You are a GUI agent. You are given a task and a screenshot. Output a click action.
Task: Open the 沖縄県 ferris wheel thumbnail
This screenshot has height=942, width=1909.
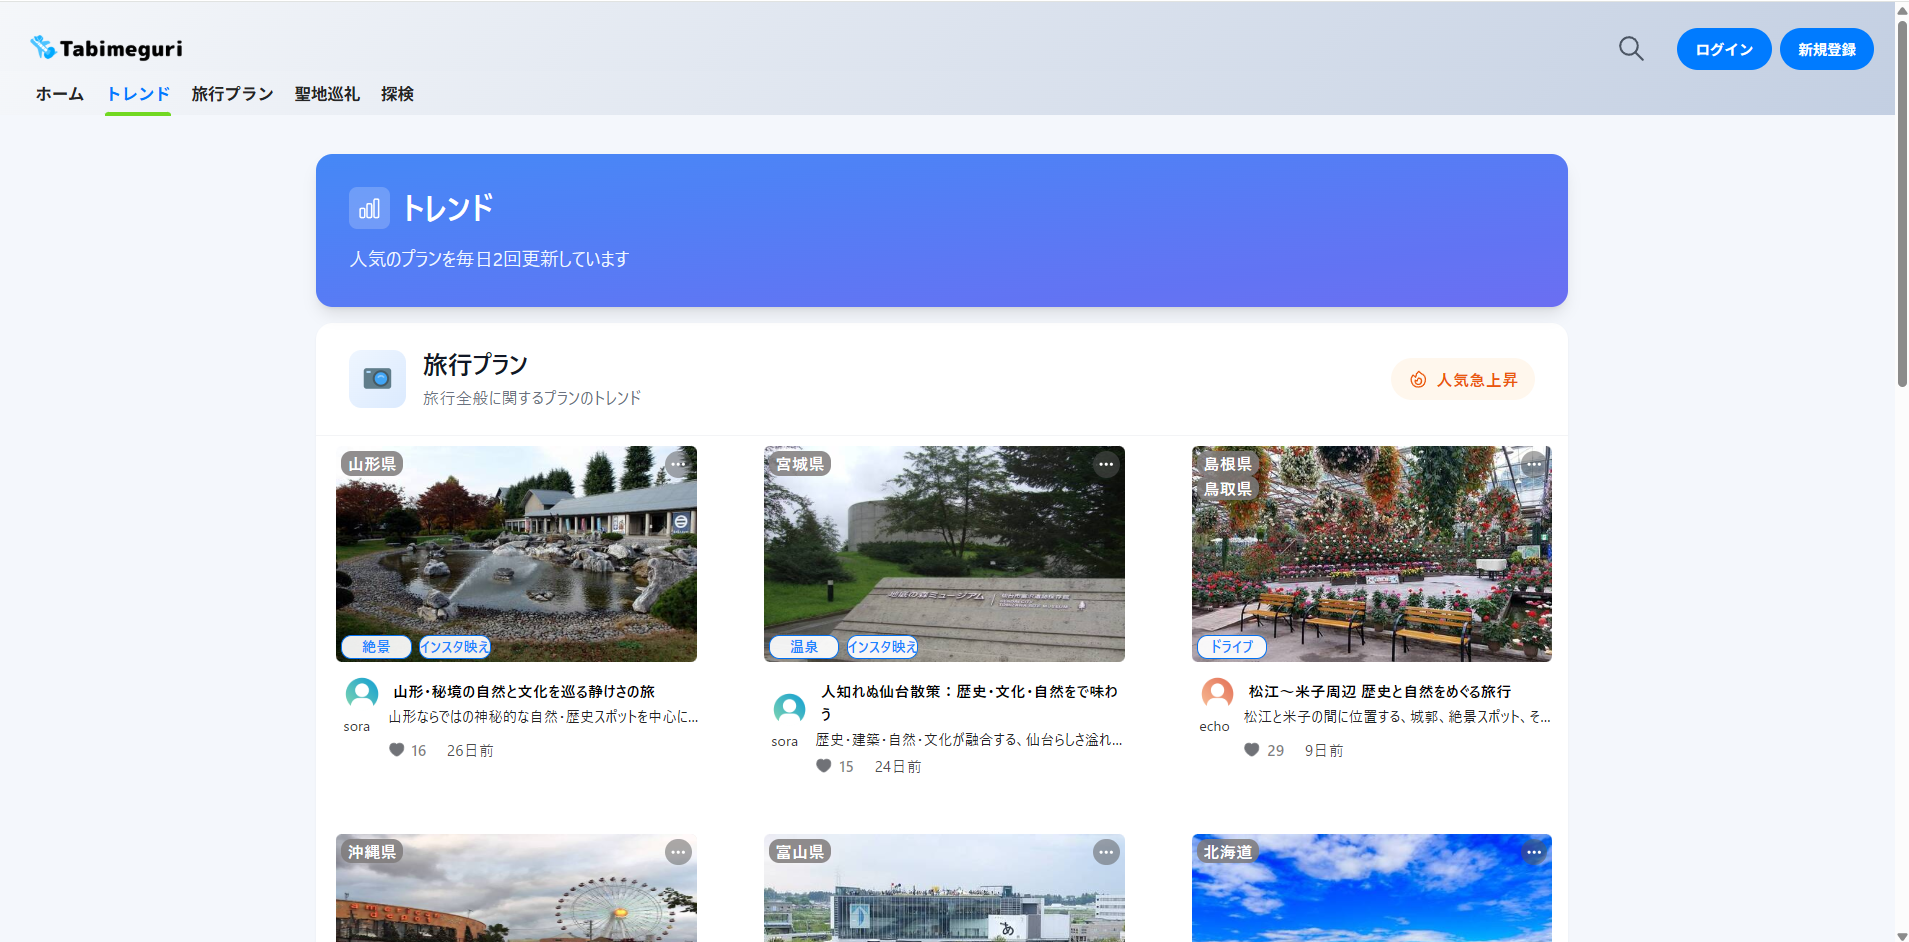pos(516,888)
